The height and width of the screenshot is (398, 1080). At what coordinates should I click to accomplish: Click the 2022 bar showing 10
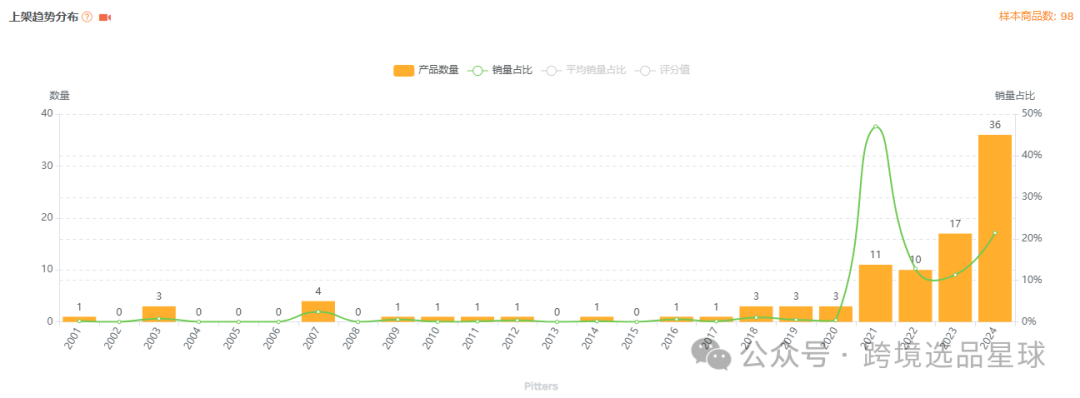(915, 295)
